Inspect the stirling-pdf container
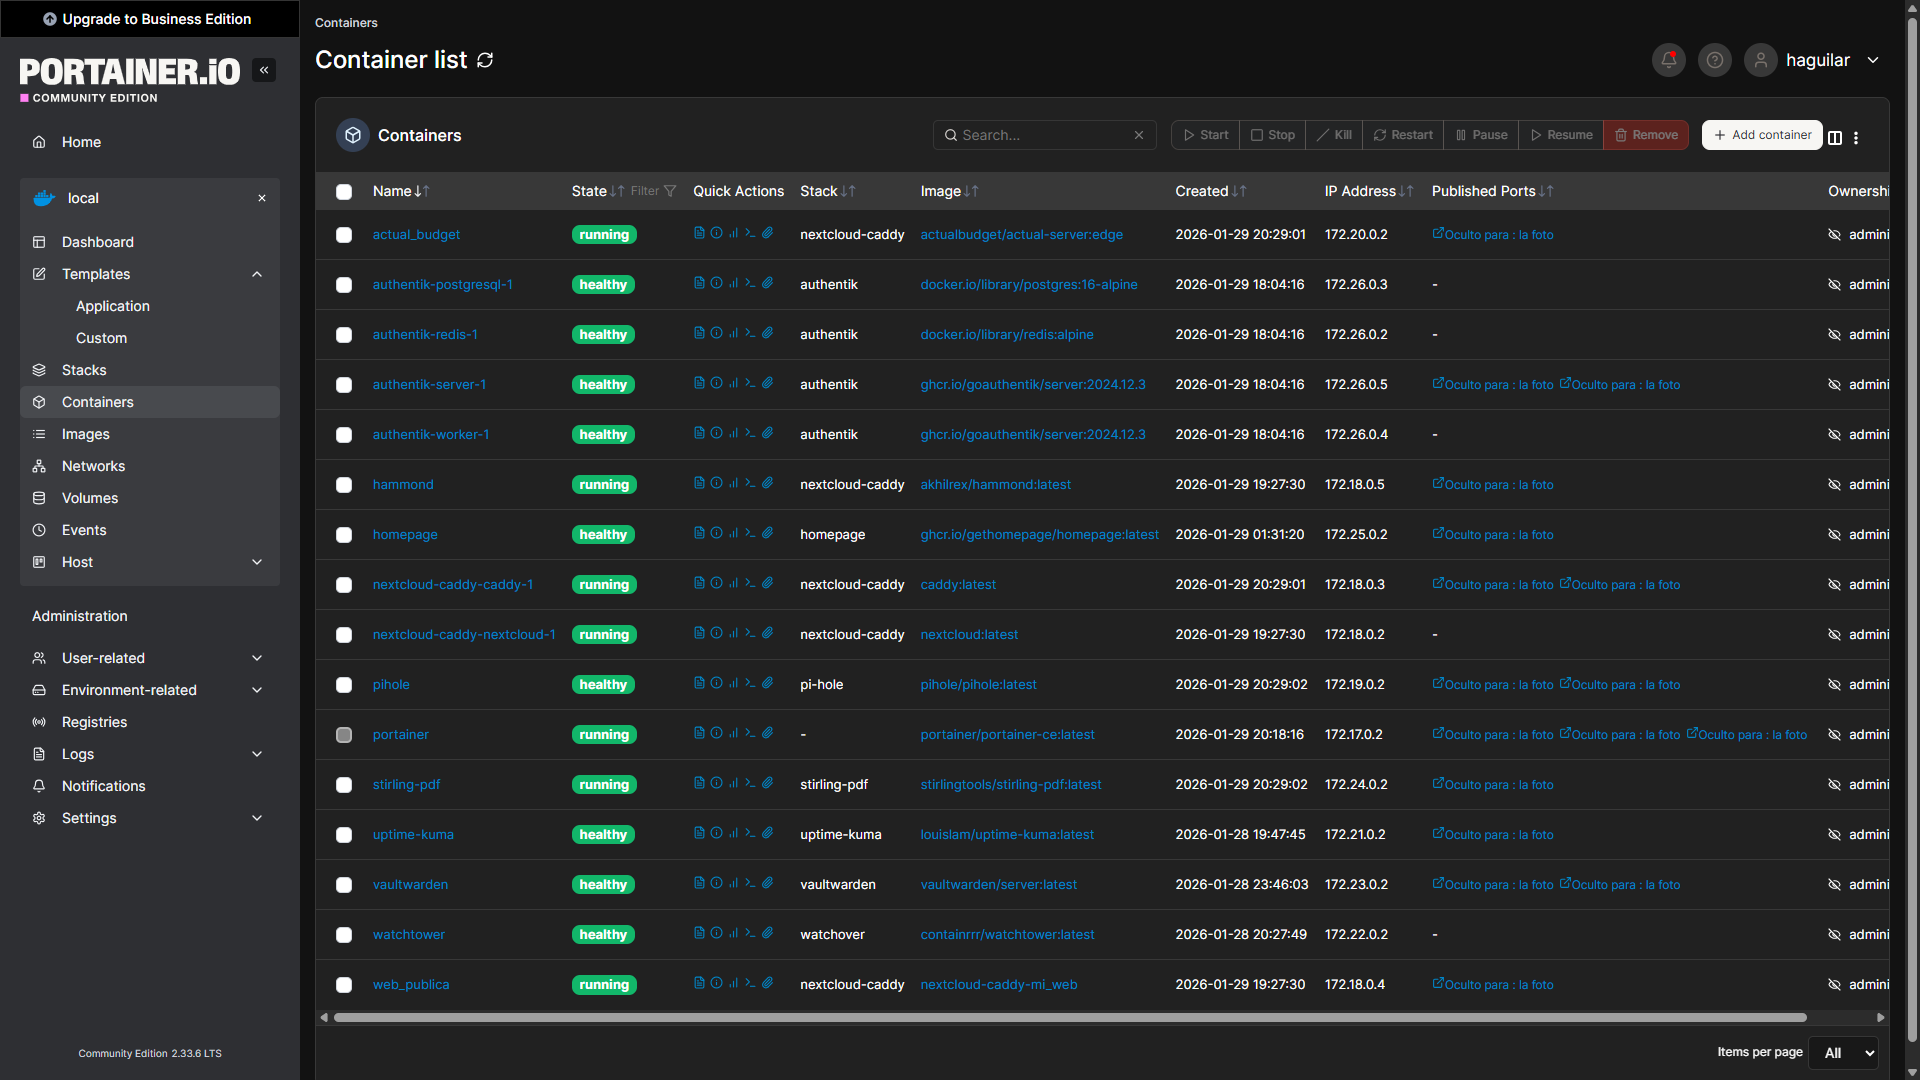Screen dimensions: 1920x1080 coord(716,783)
